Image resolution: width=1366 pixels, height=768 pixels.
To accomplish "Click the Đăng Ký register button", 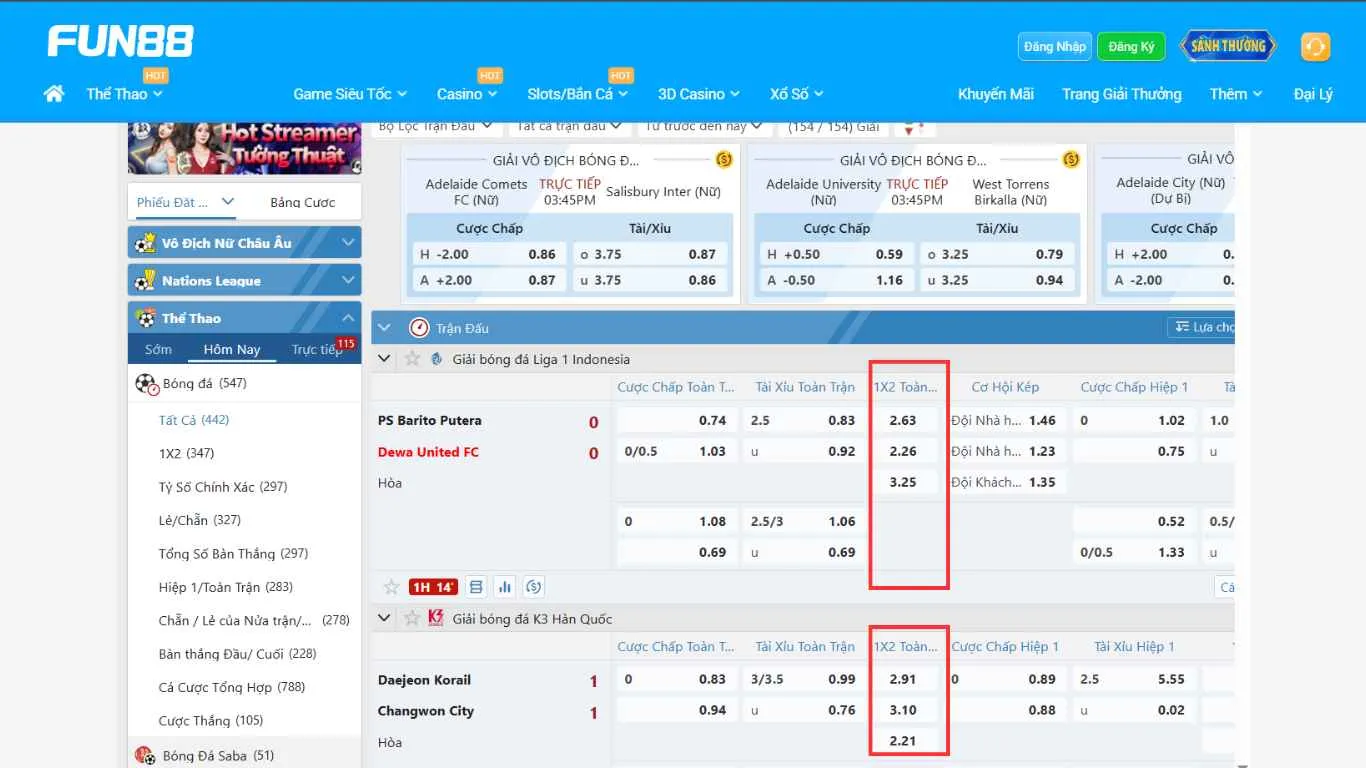I will click(x=1130, y=47).
